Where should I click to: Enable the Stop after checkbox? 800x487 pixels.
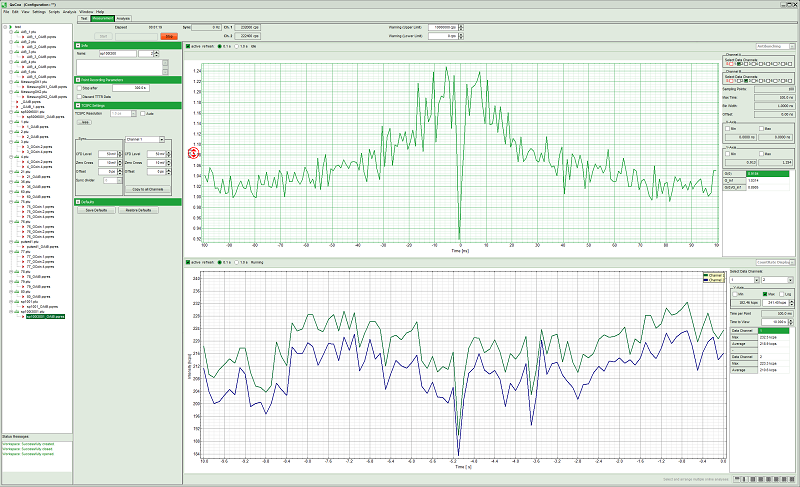[79, 88]
